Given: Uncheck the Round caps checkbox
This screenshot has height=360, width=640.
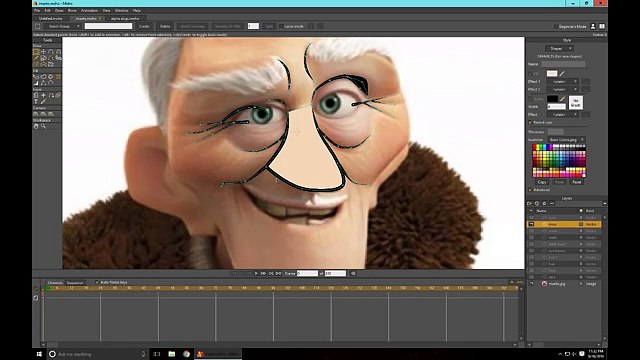Looking at the screenshot, I should [x=530, y=122].
